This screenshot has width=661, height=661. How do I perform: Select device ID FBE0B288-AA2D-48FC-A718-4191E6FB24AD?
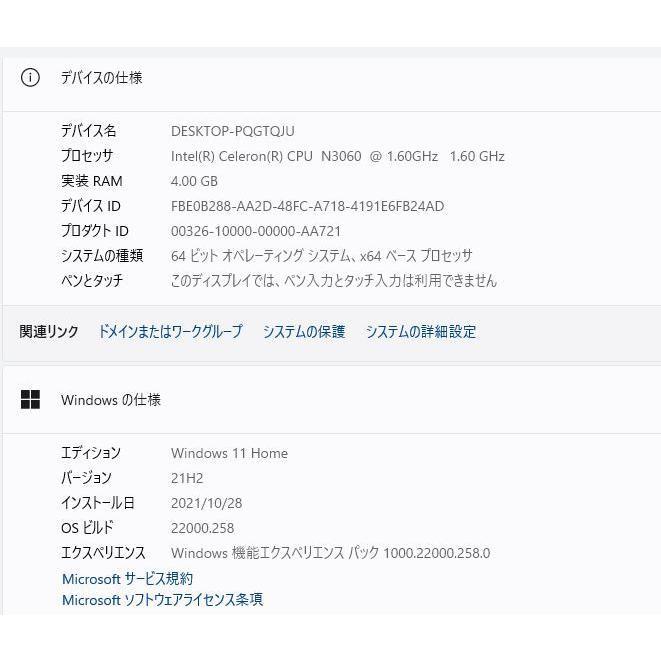(307, 206)
